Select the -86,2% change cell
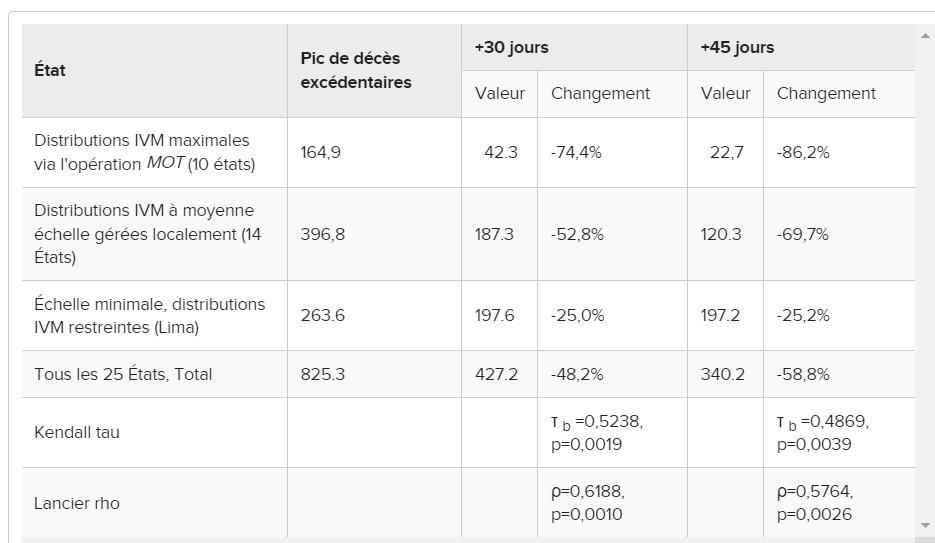 (x=803, y=152)
